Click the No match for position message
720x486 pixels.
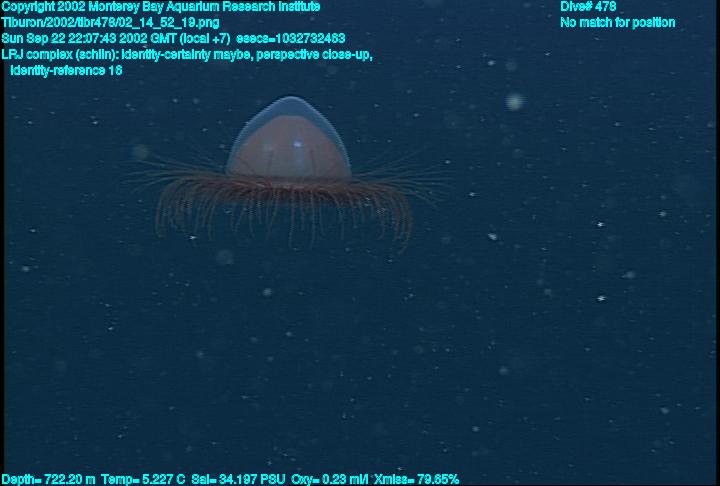click(617, 22)
